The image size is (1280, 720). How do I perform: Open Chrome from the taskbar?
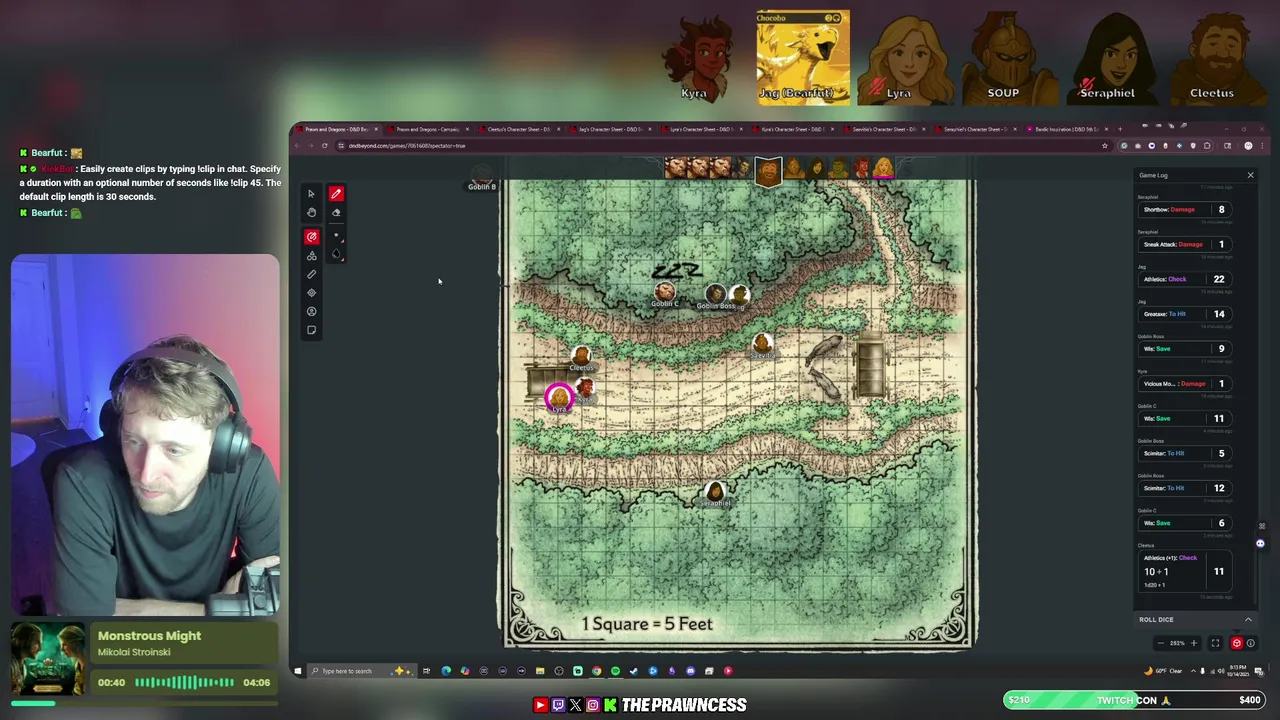(x=596, y=671)
